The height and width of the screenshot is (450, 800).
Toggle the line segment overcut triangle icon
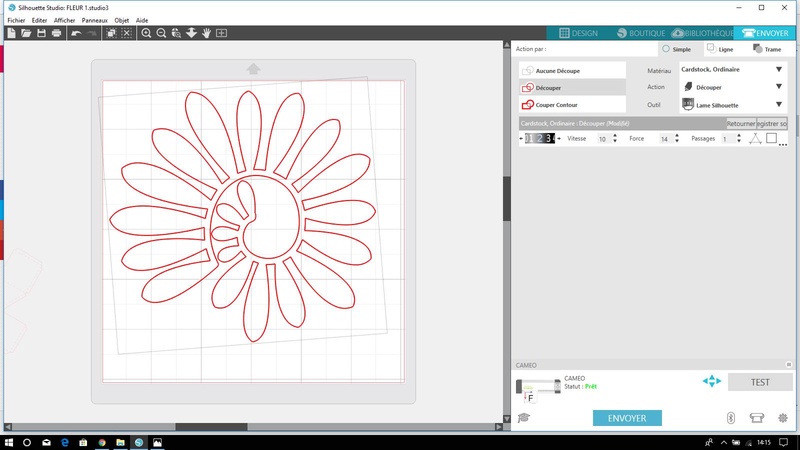click(x=755, y=138)
